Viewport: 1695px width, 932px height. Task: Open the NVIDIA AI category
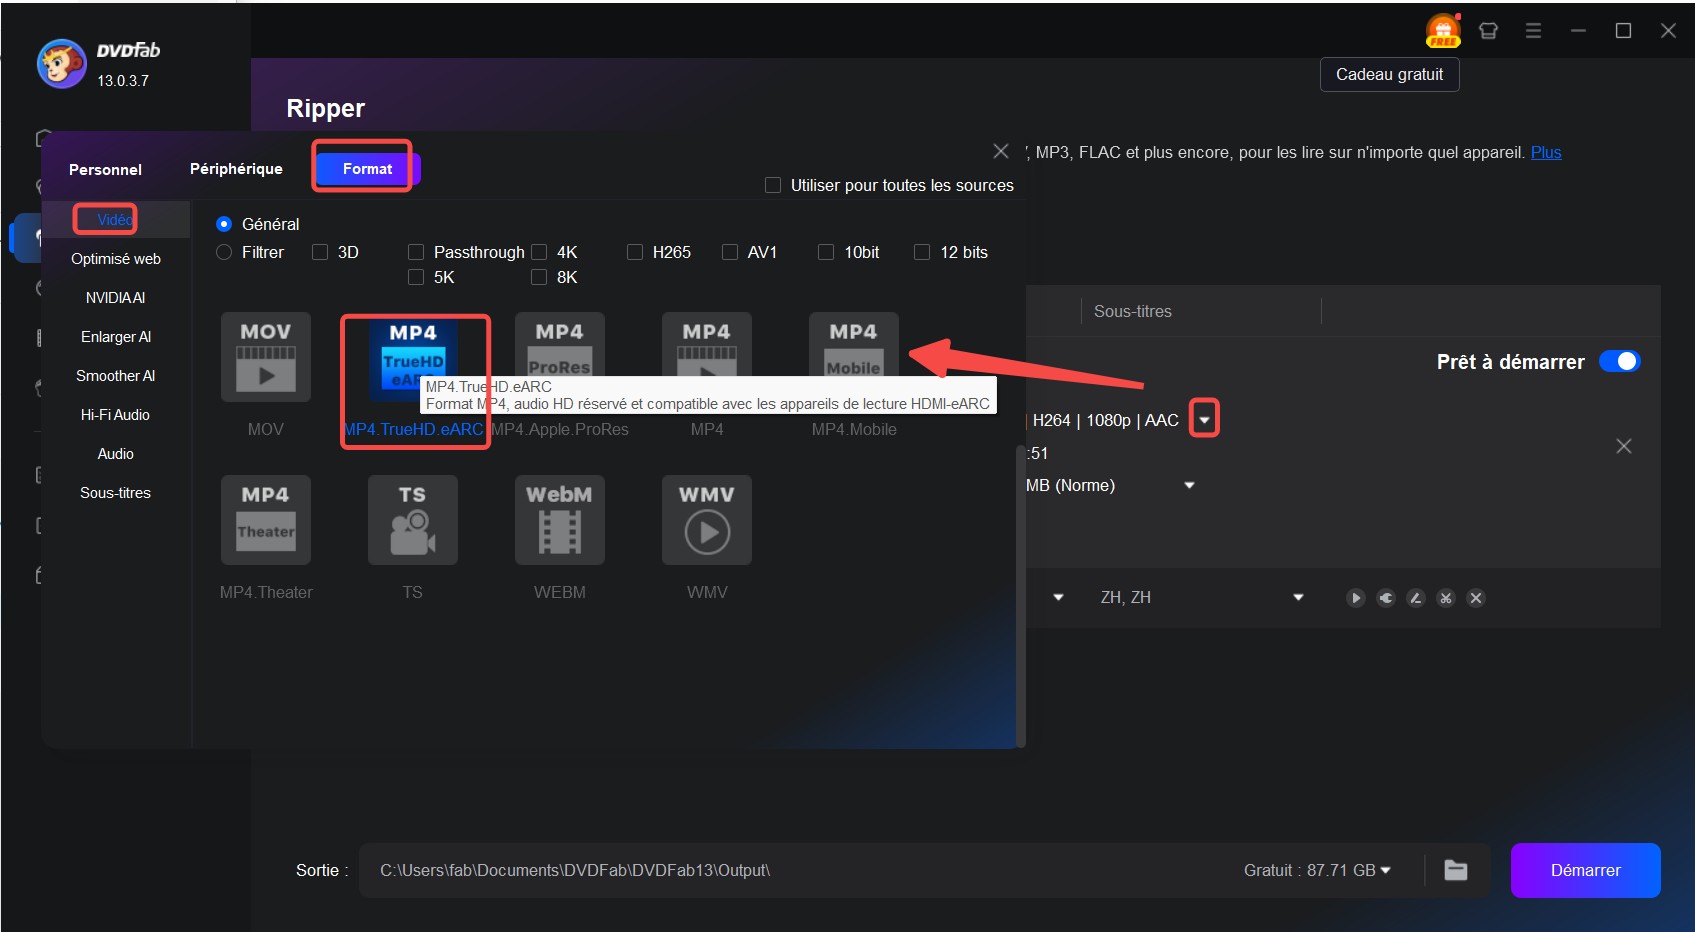coord(115,297)
